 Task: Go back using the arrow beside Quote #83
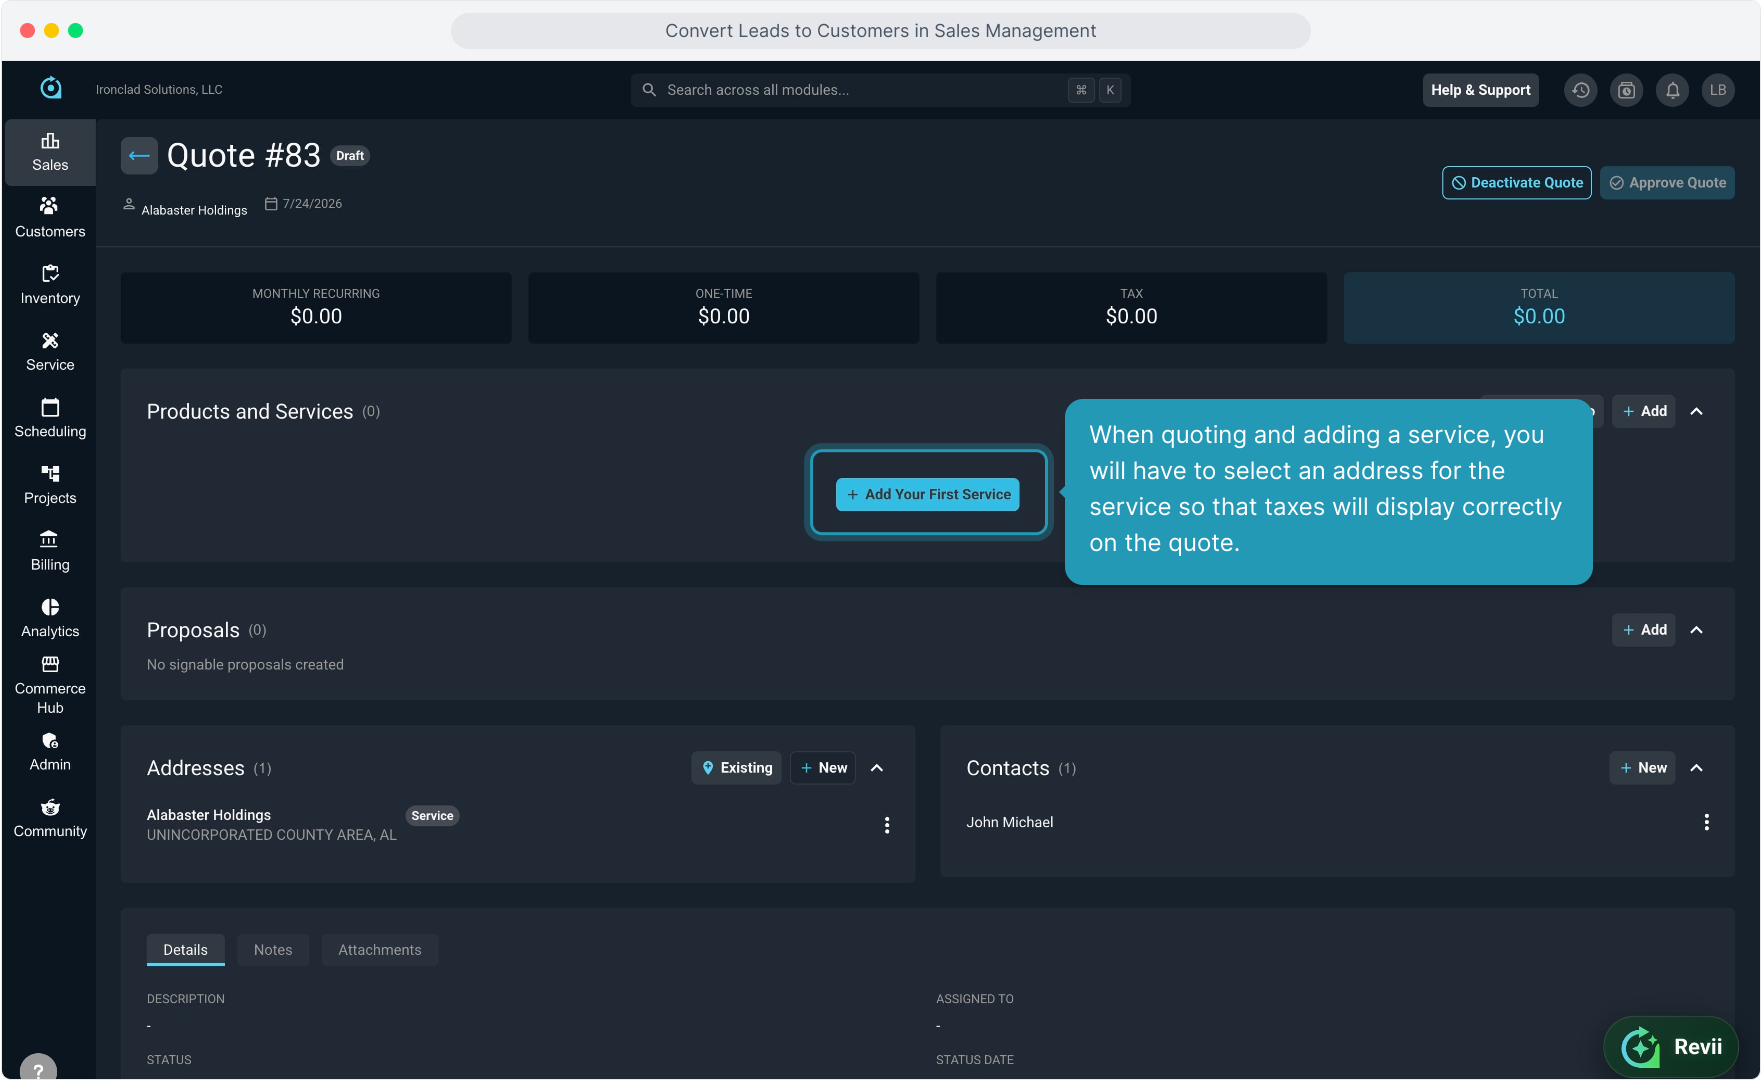[139, 156]
